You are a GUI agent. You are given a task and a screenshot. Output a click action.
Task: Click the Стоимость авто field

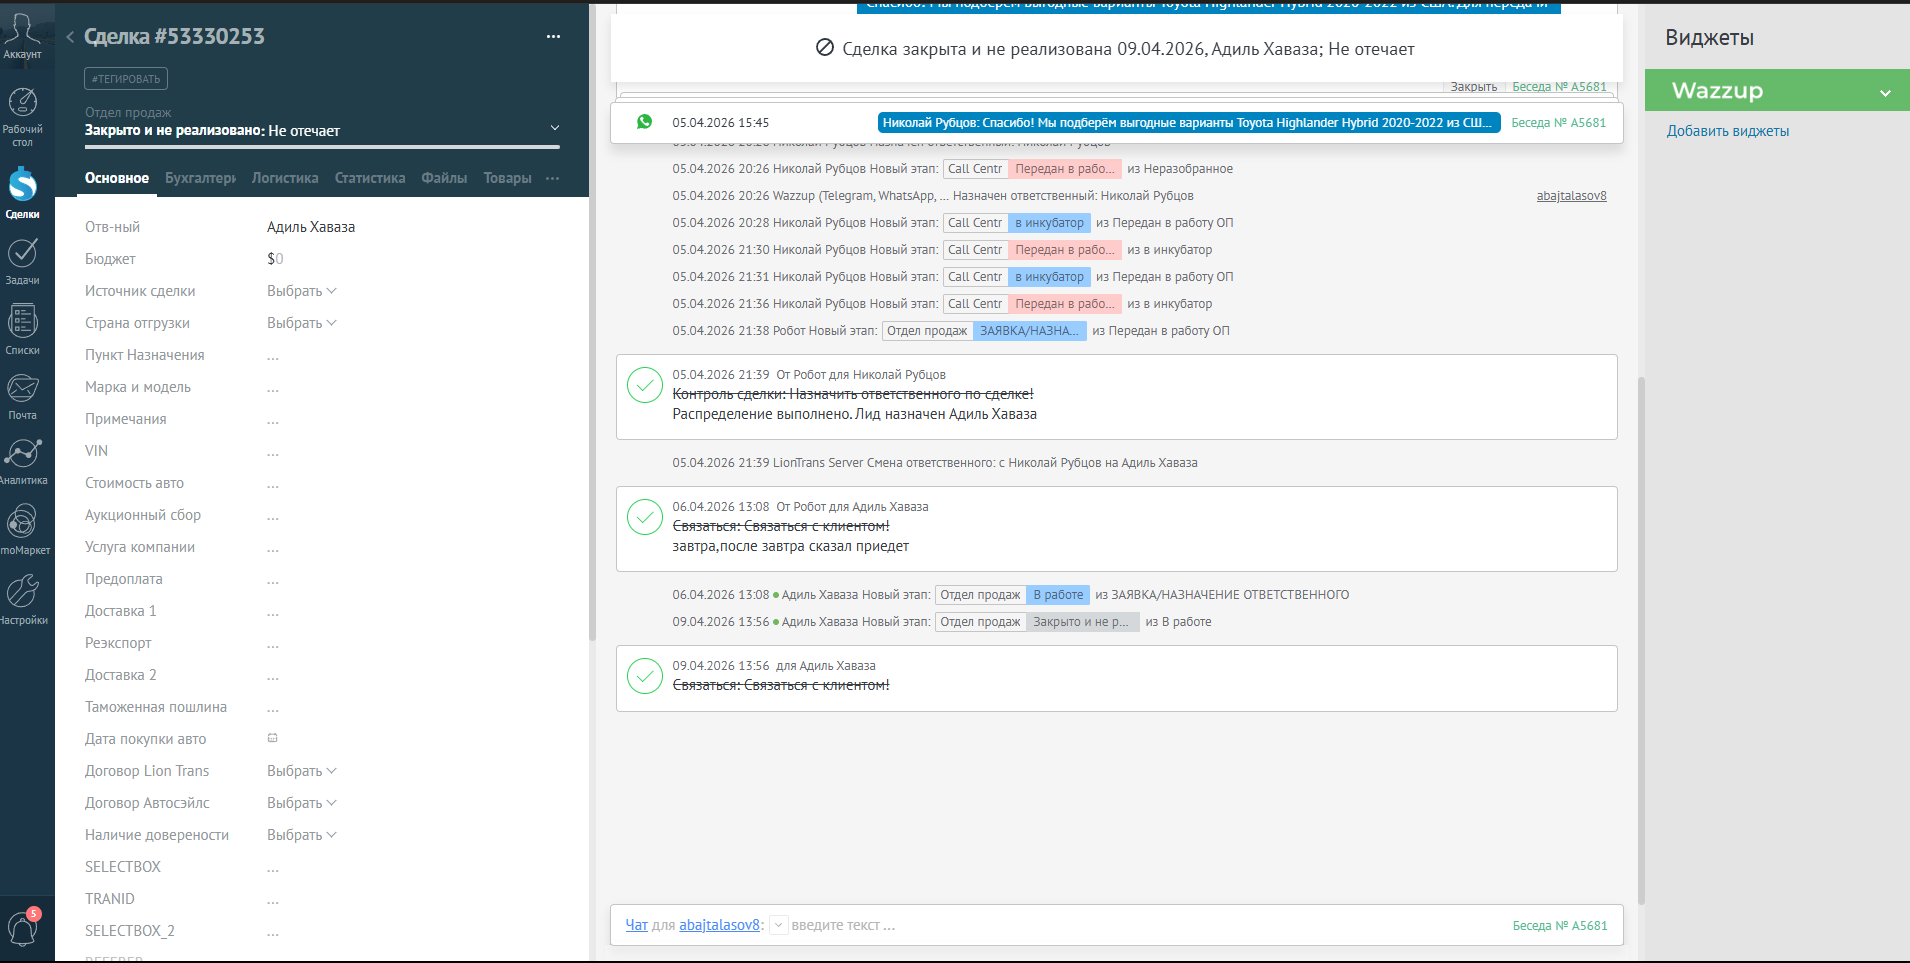(273, 483)
